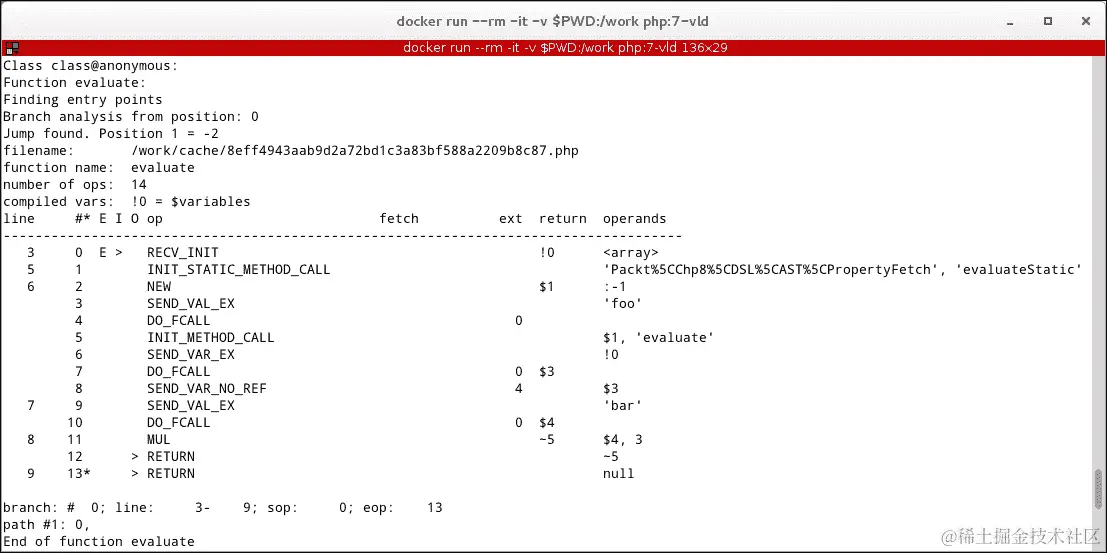Click the DO_FCALL opcode returning $3

pos(179,371)
